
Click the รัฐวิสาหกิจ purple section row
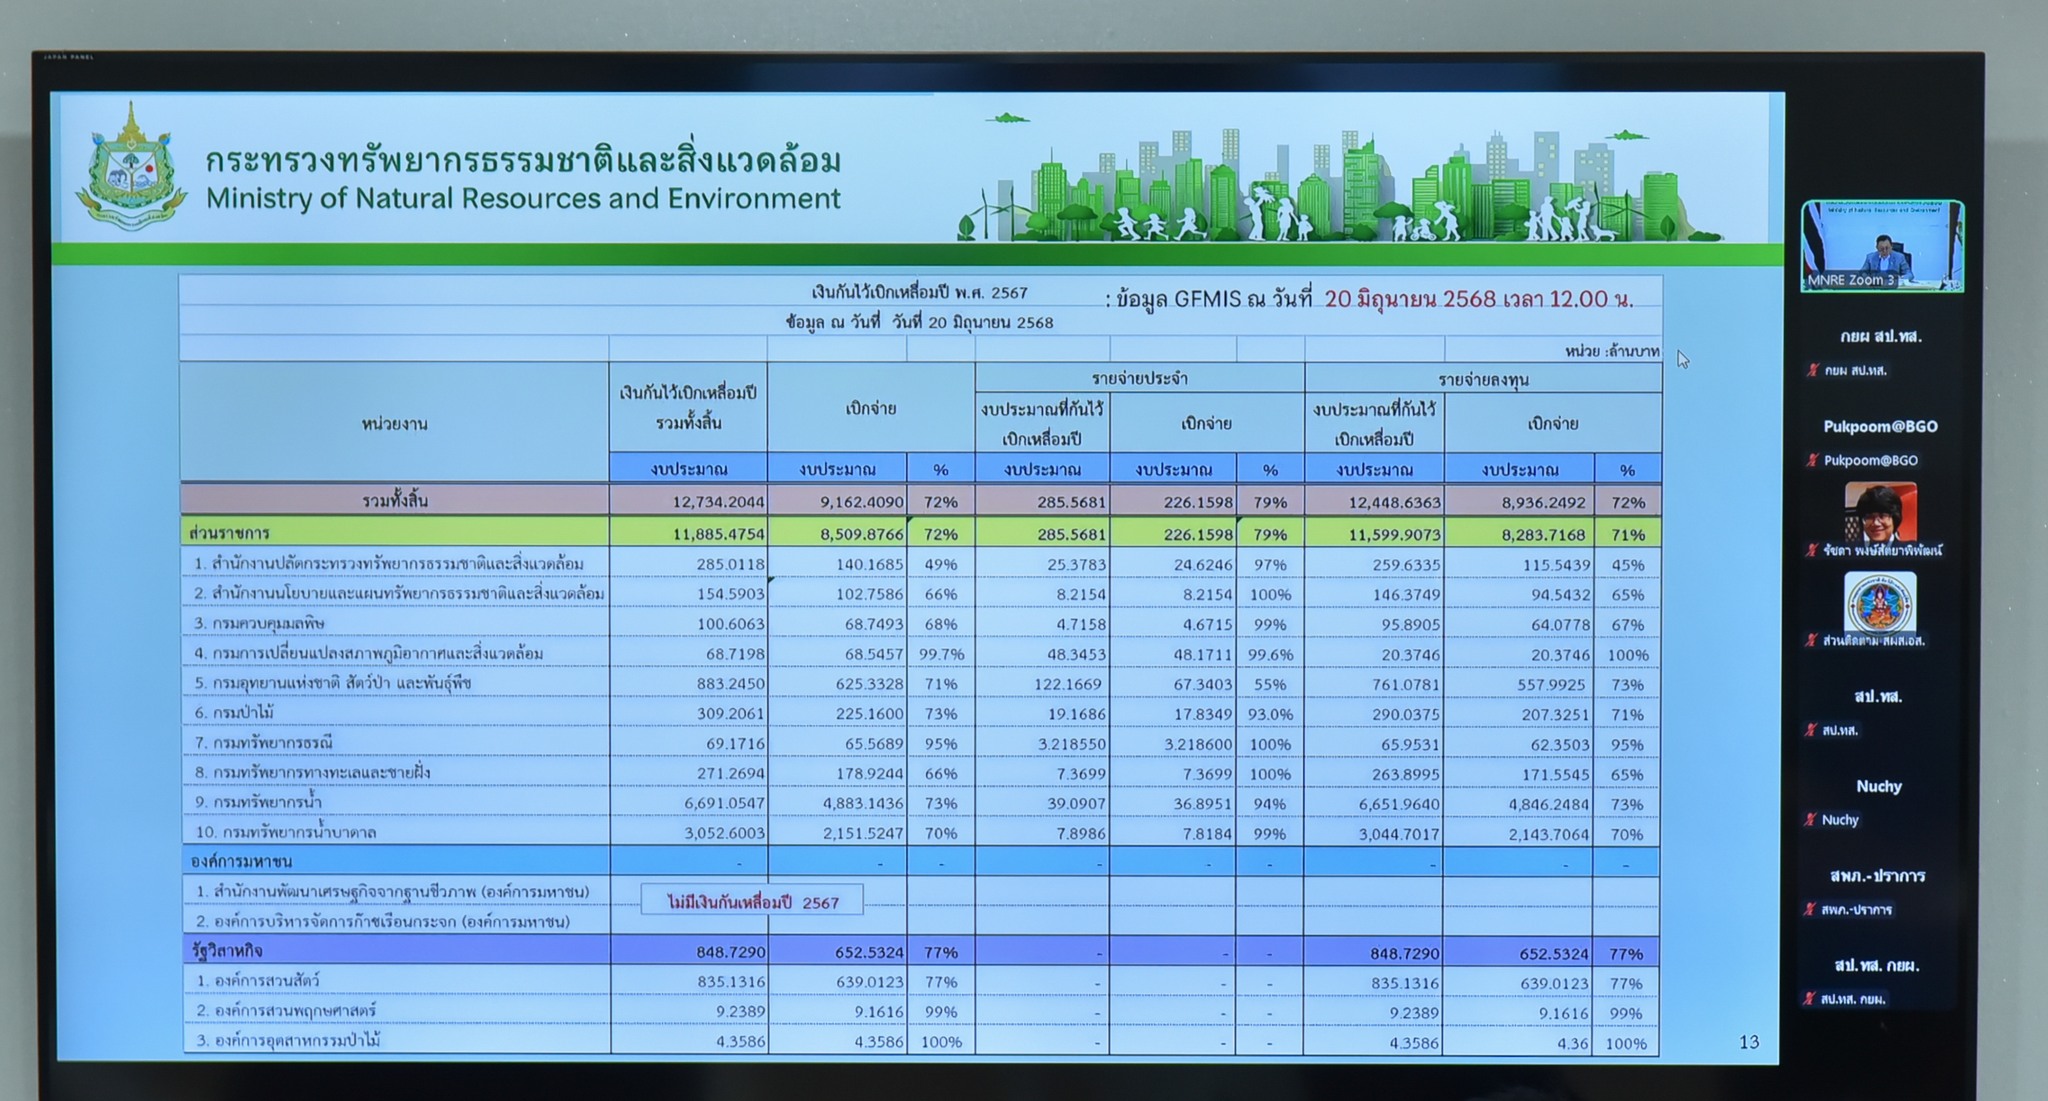[920, 951]
